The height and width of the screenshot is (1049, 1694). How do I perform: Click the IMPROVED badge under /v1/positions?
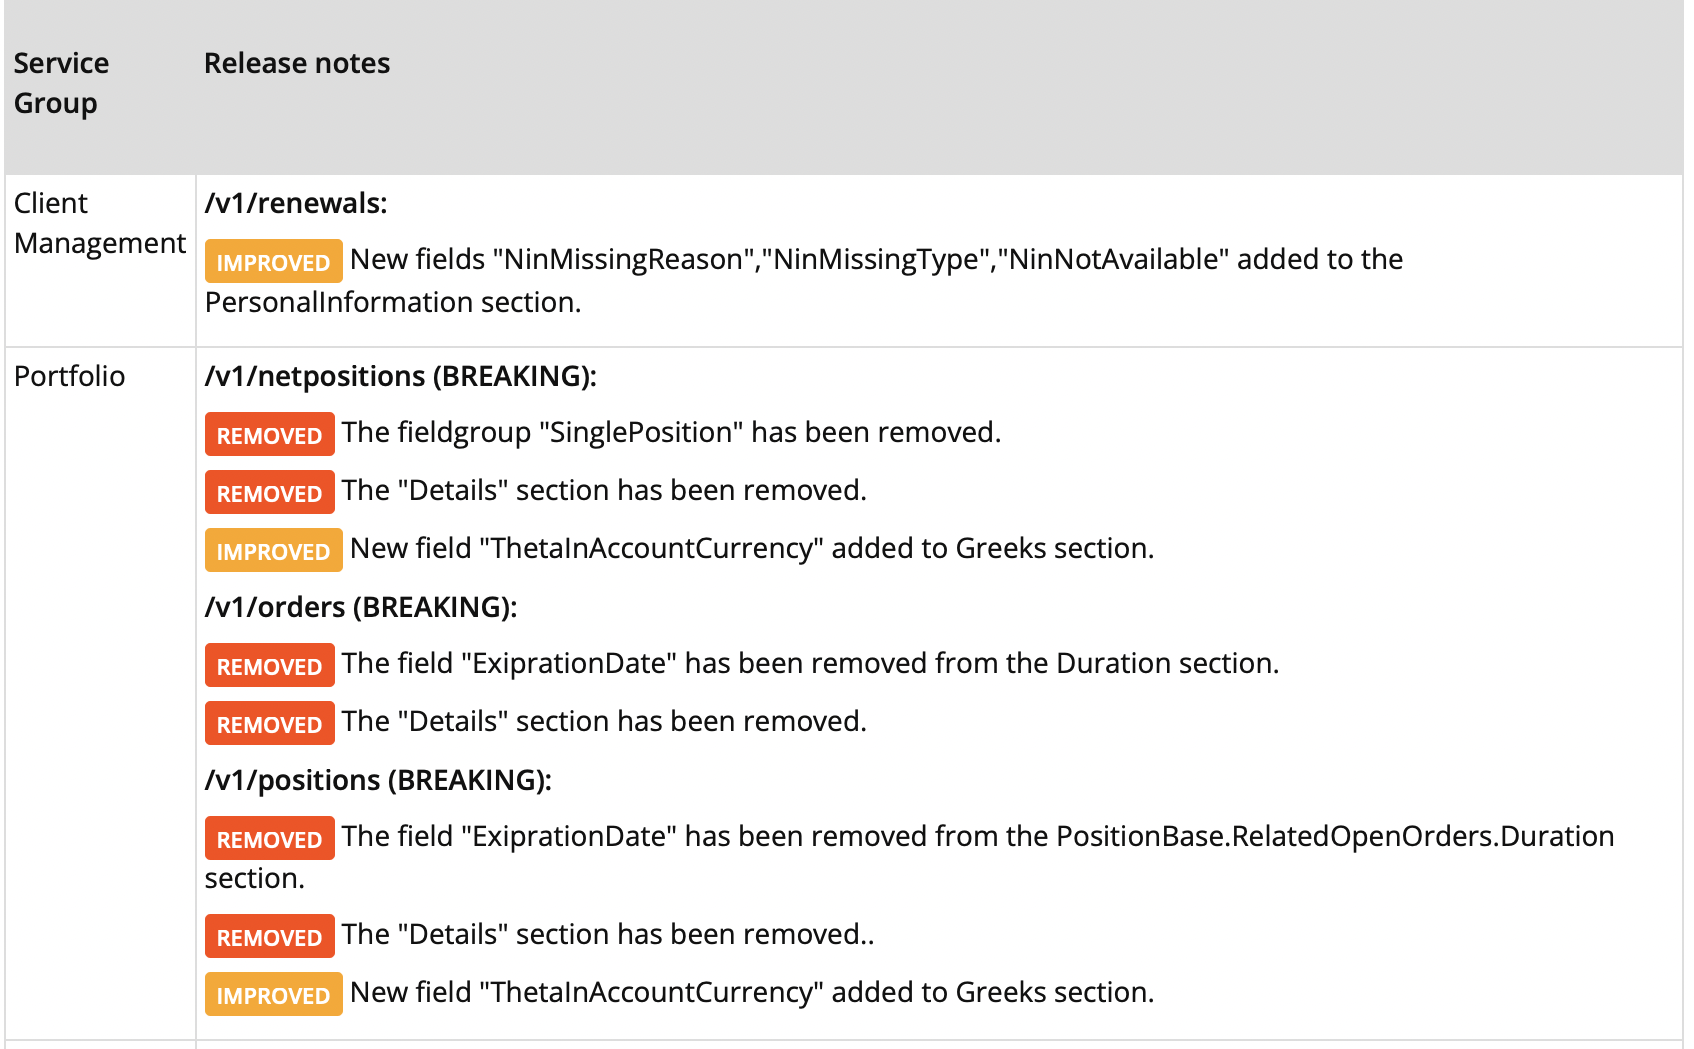point(273,994)
